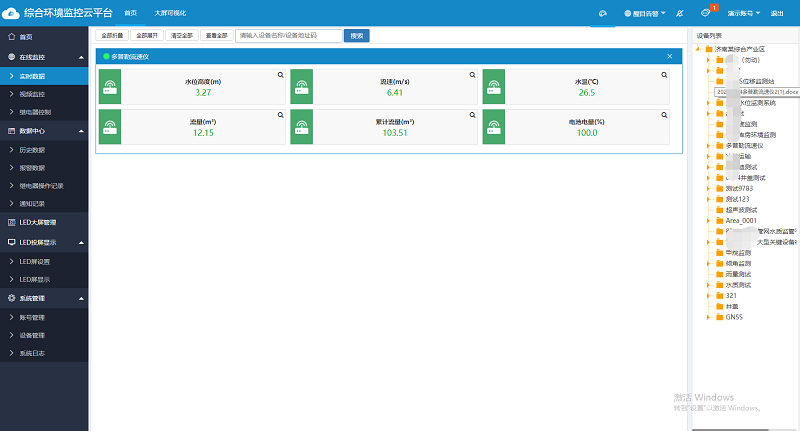This screenshot has height=431, width=800.
Task: Select 水质测试 in the device tree
Action: (738, 285)
